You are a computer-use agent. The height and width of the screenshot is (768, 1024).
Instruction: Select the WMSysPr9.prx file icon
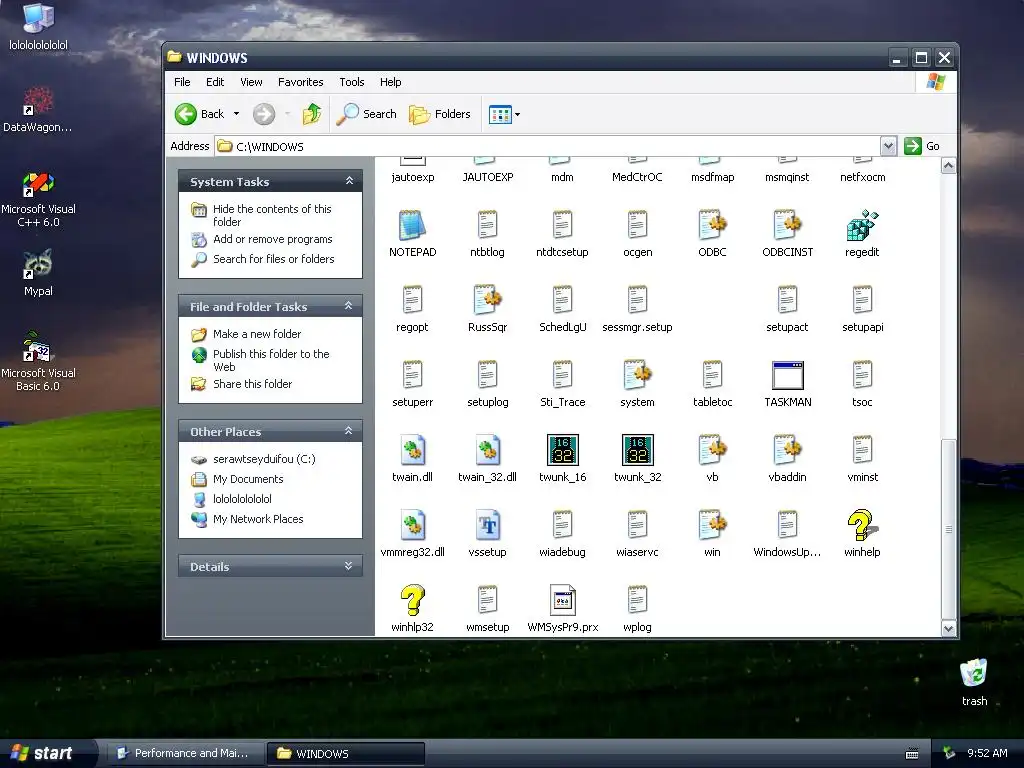pos(562,601)
